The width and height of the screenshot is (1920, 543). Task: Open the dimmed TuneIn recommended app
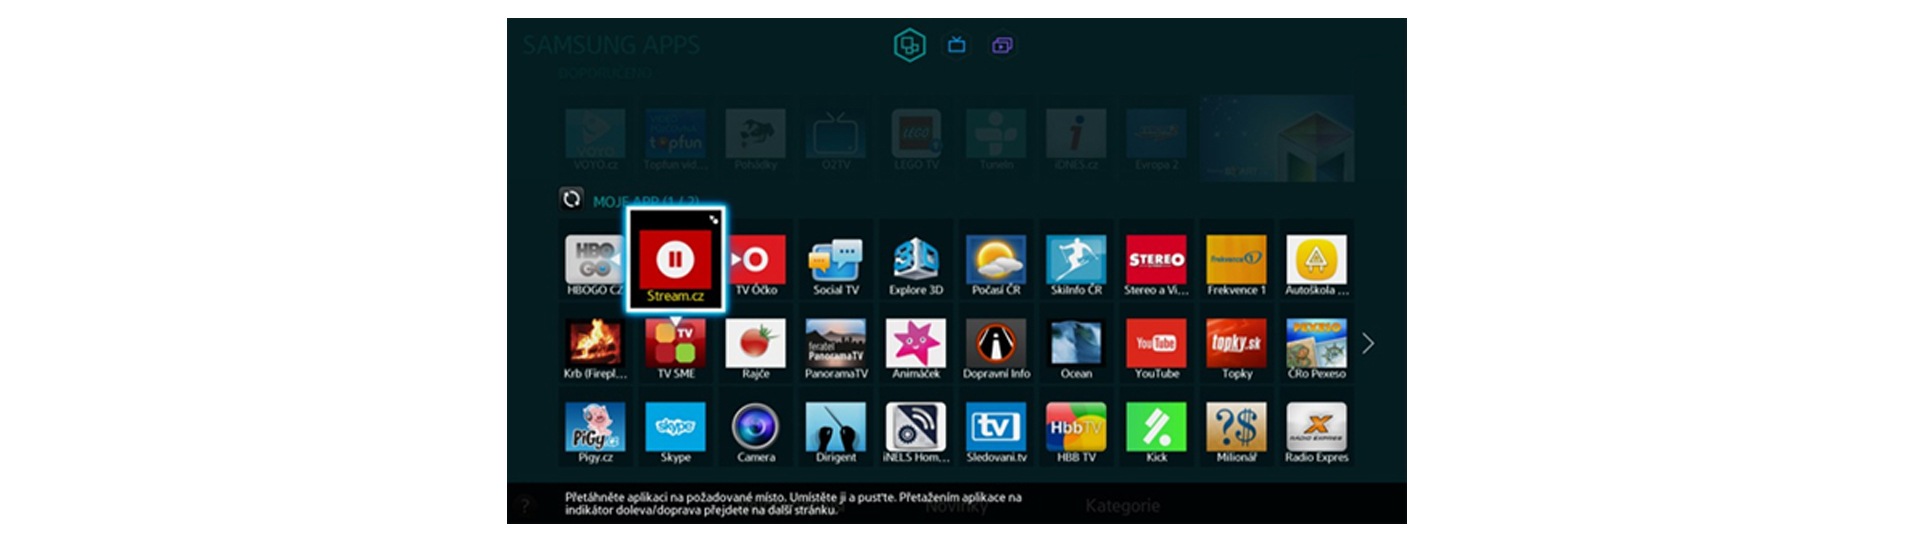(x=996, y=140)
